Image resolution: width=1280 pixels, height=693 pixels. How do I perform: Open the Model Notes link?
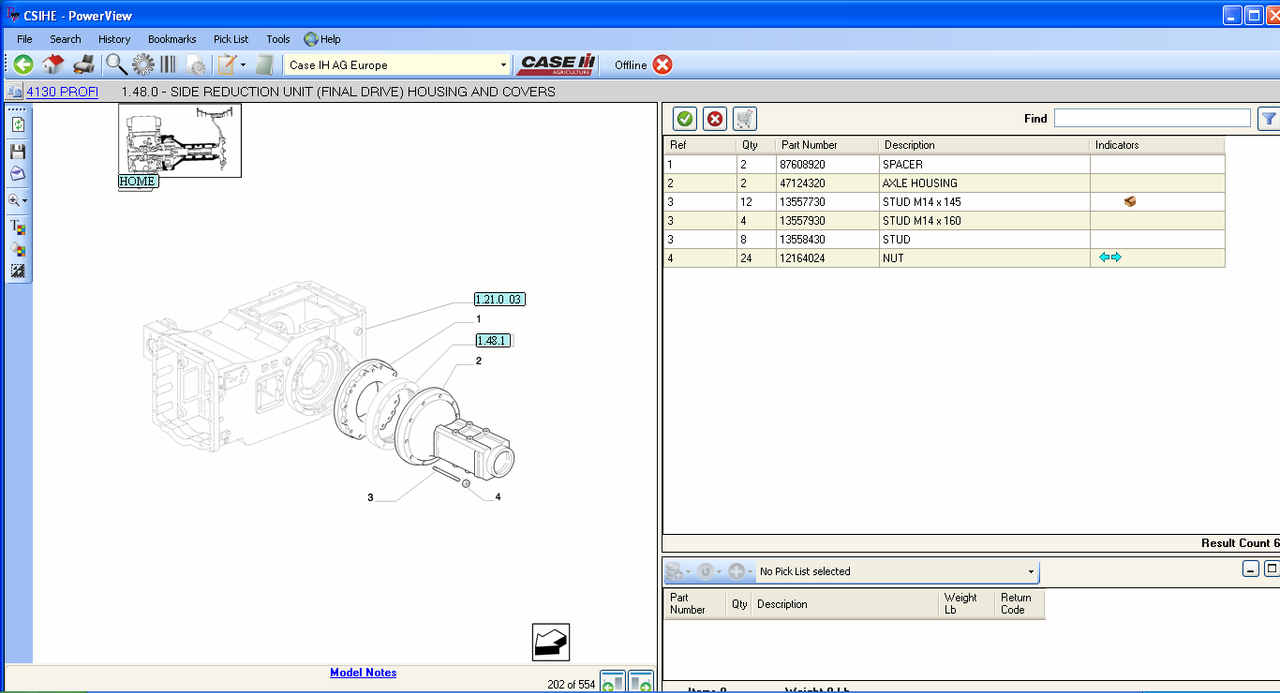pos(363,672)
